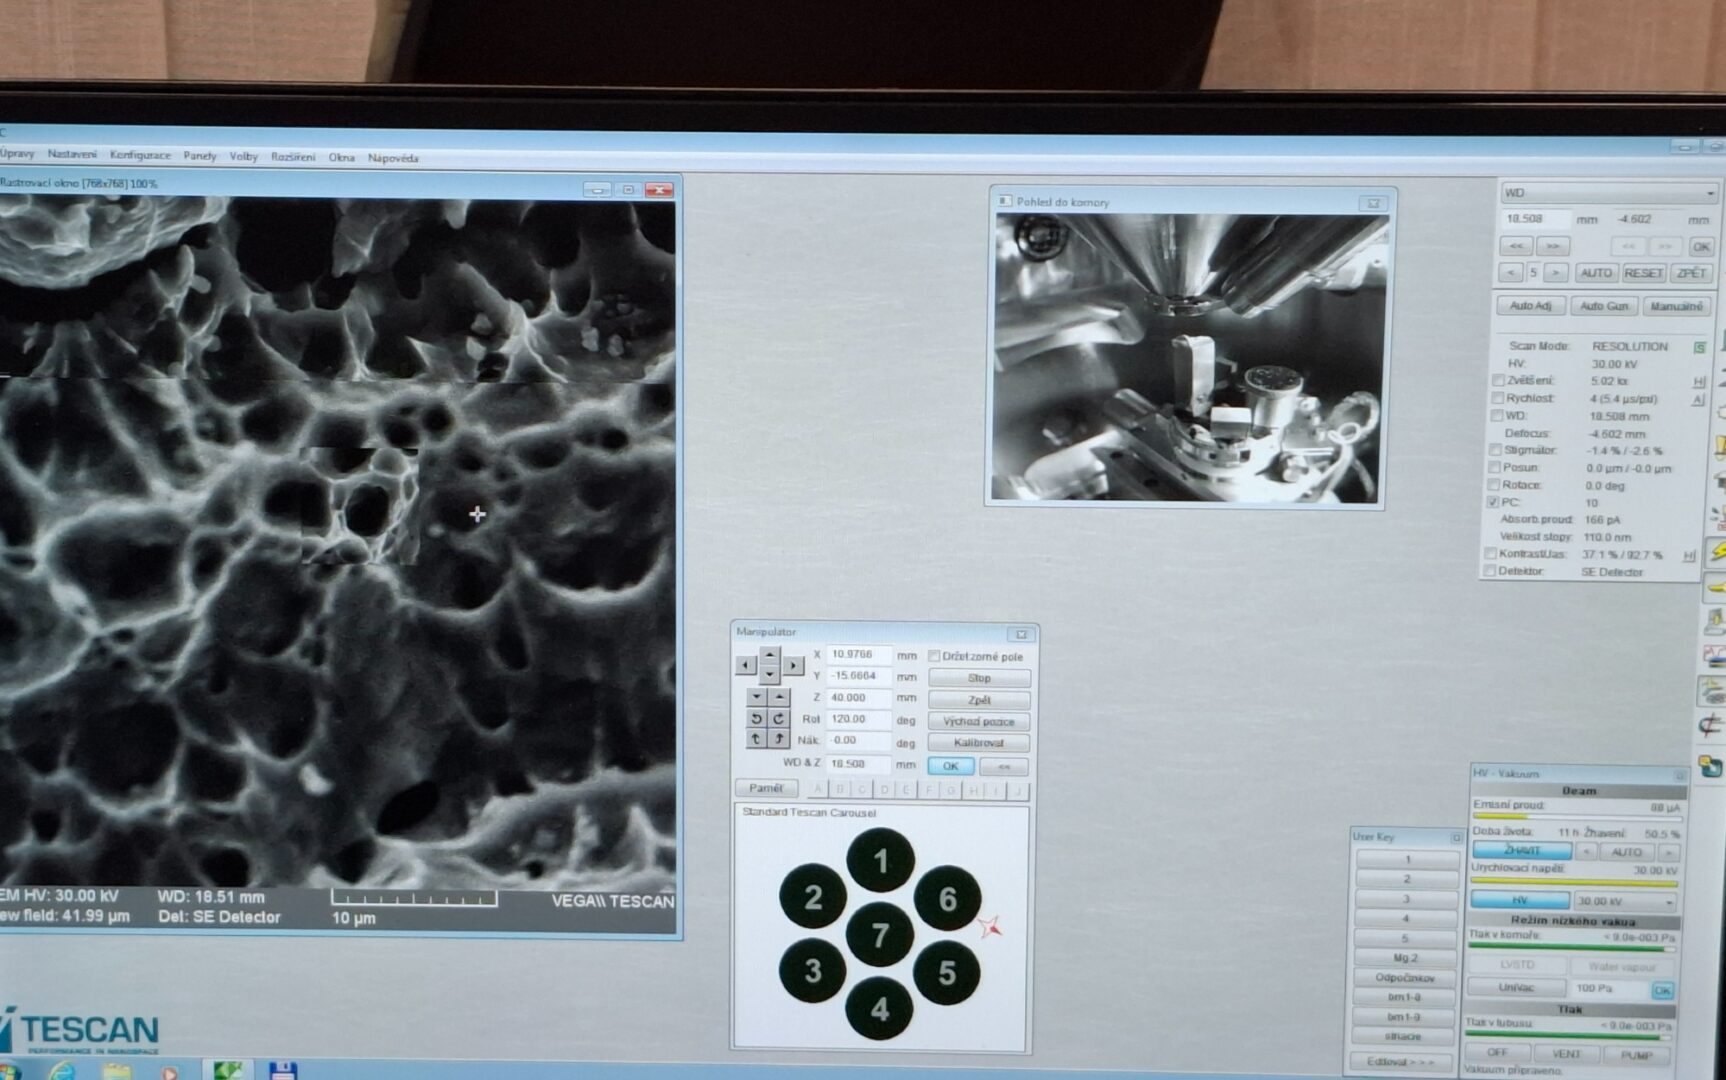This screenshot has height=1080, width=1726.
Task: Click stage rotate clockwise arrow in Manipulator
Action: coord(778,718)
